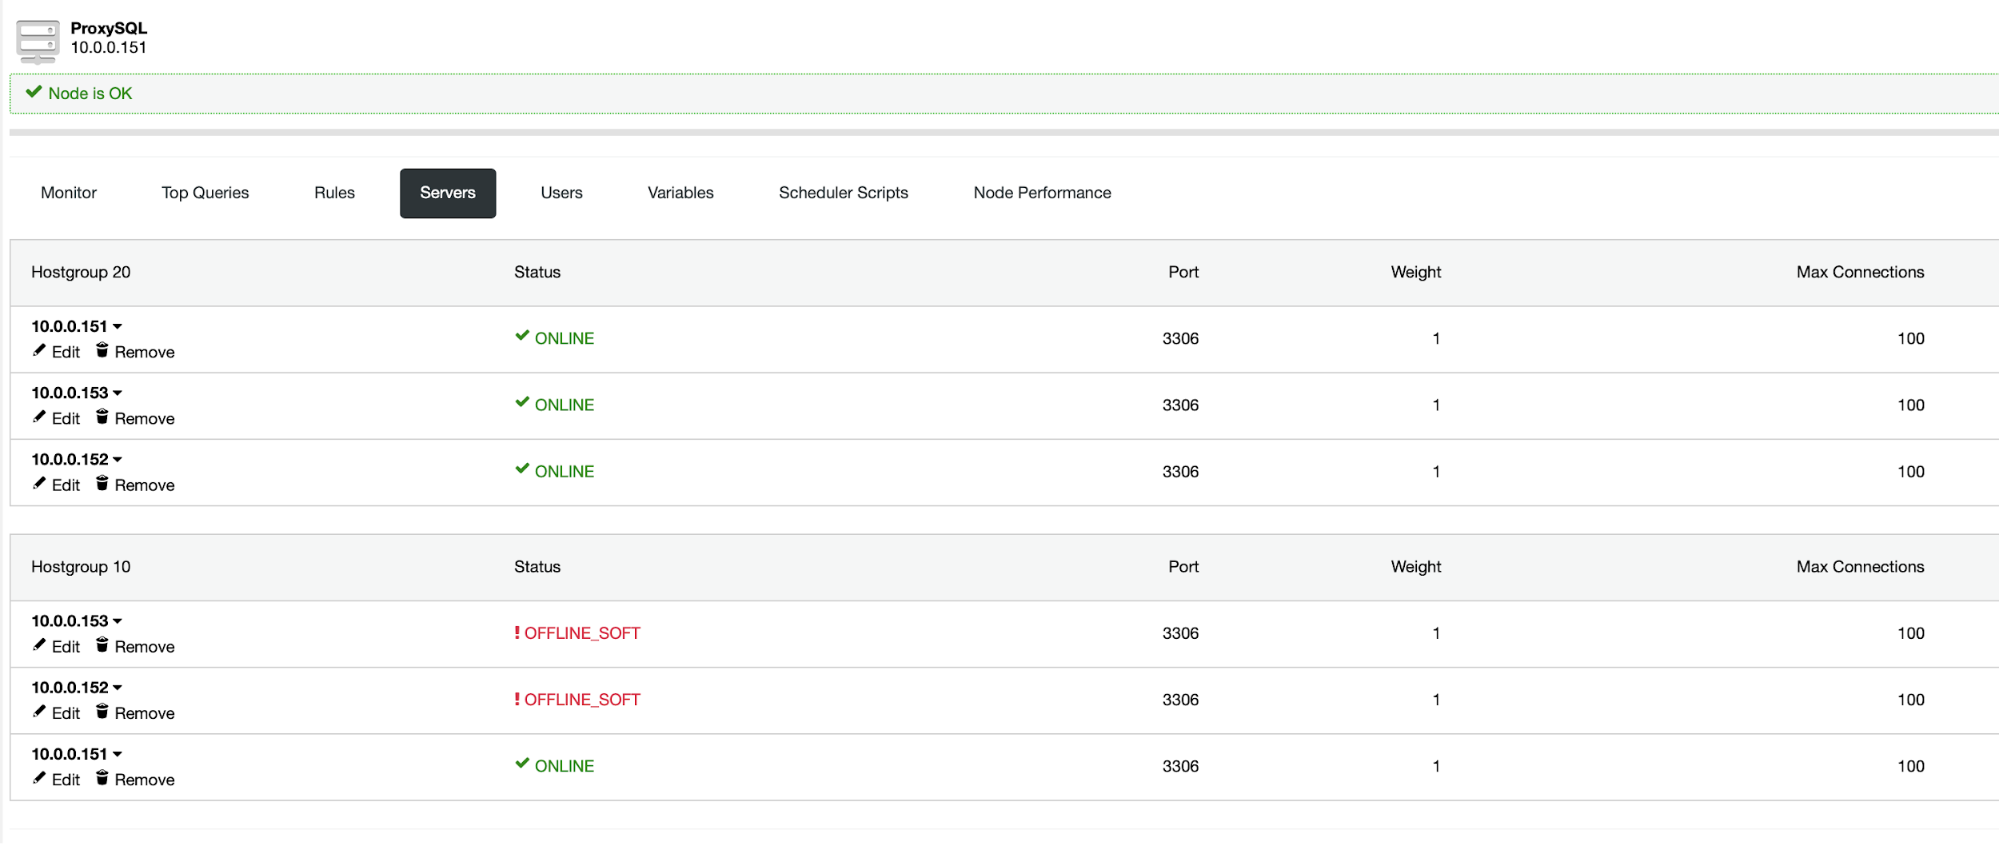
Task: Click pencil Edit icon for 10.0.0.152 in Hostgroup 10
Action: pyautogui.click(x=39, y=712)
